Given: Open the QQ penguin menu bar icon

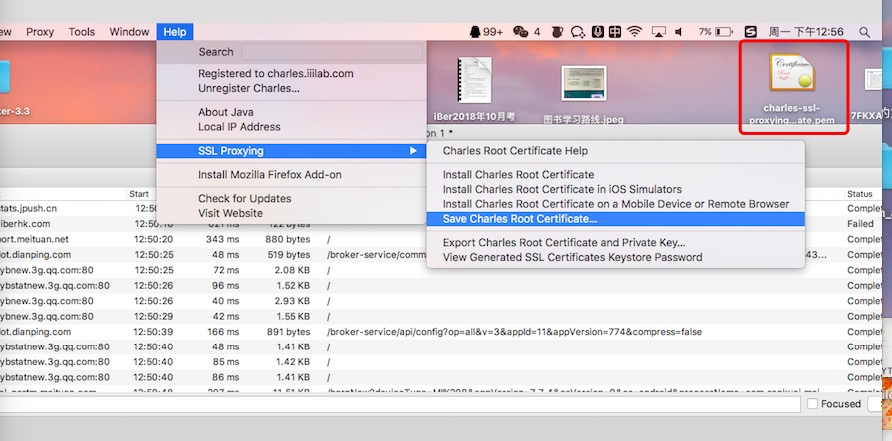Looking at the screenshot, I should pos(475,32).
